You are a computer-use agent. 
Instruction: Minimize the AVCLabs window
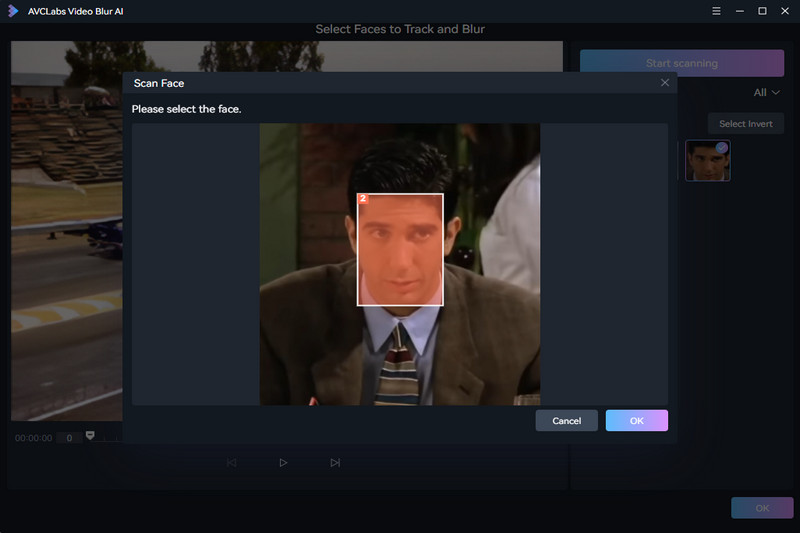point(739,11)
